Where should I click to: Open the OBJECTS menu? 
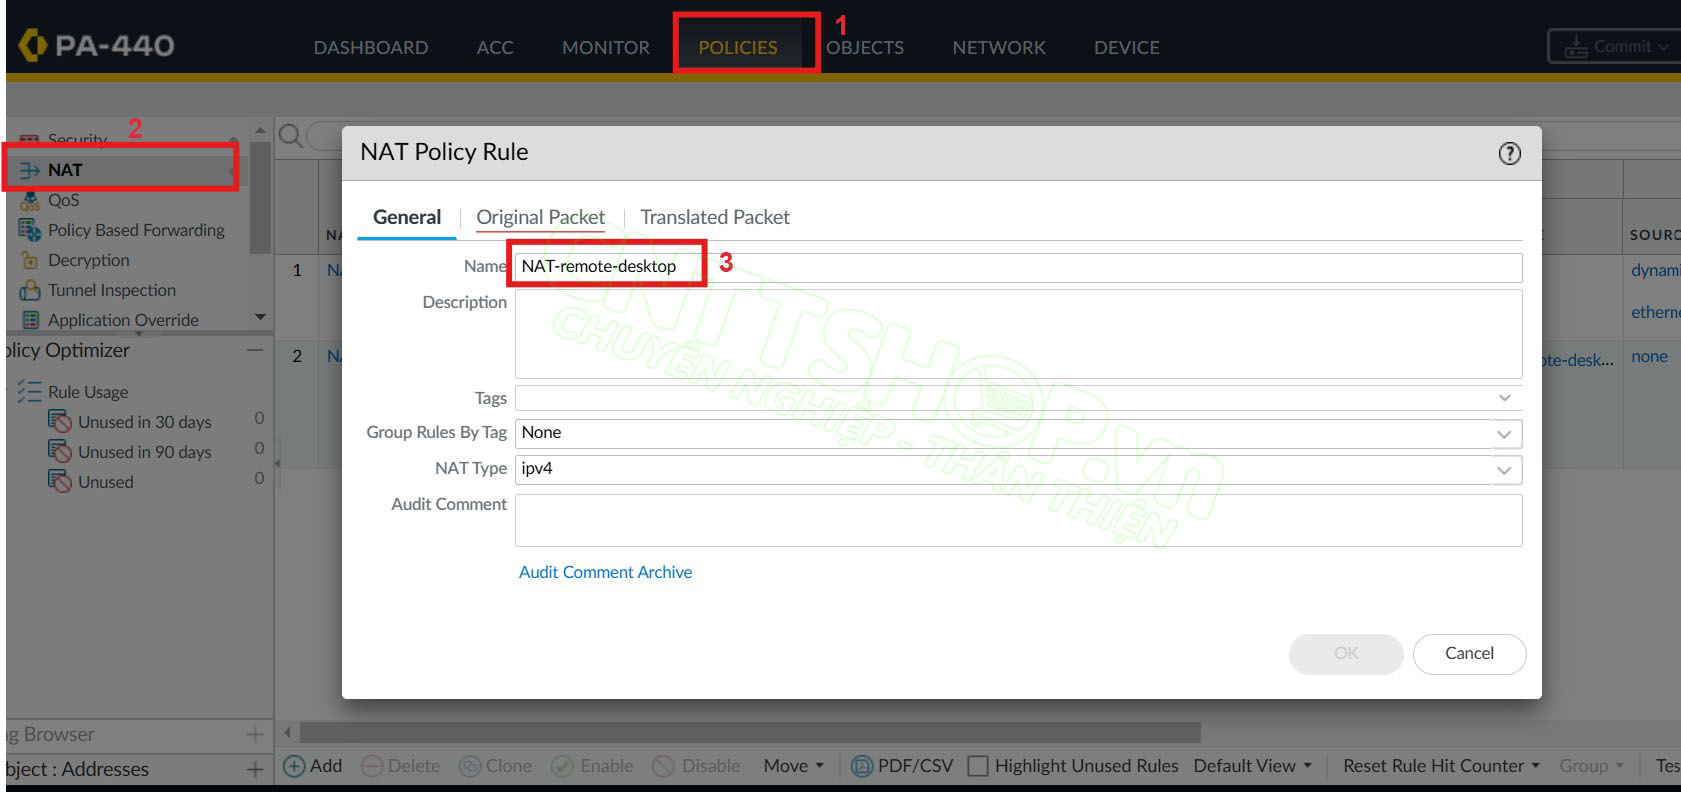tap(865, 47)
